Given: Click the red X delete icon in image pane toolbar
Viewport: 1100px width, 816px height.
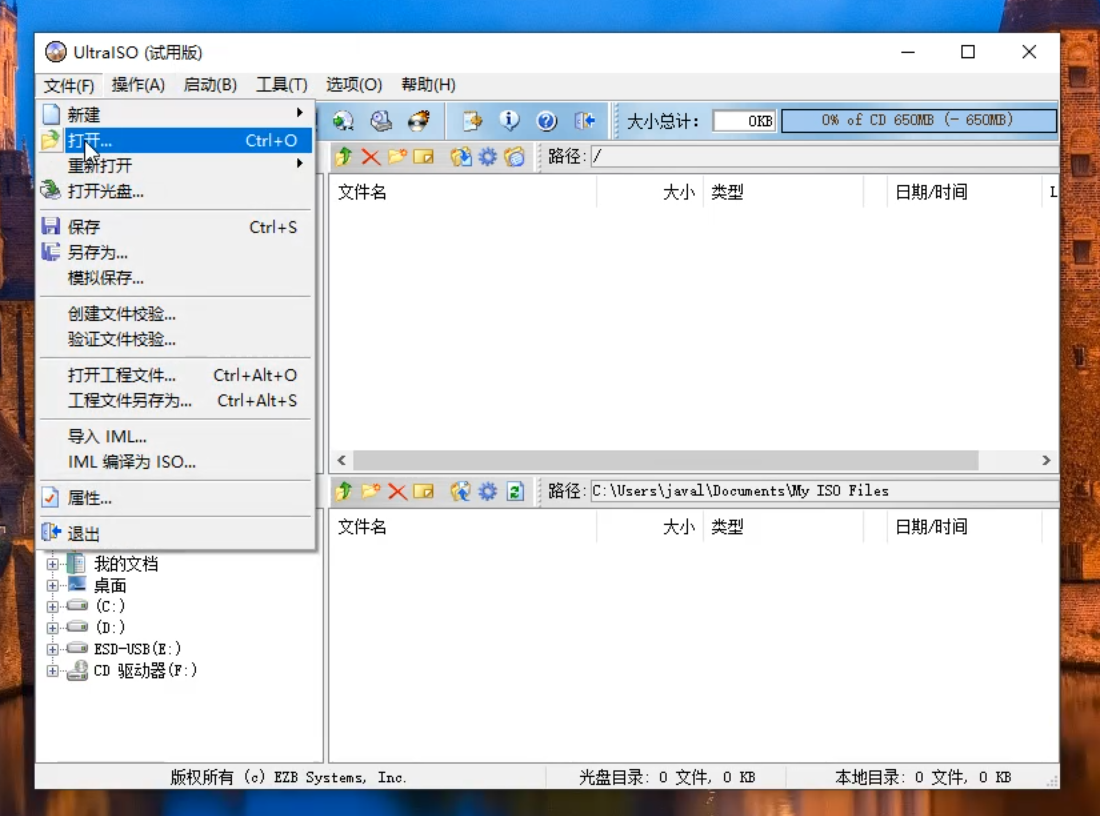Looking at the screenshot, I should pos(370,156).
